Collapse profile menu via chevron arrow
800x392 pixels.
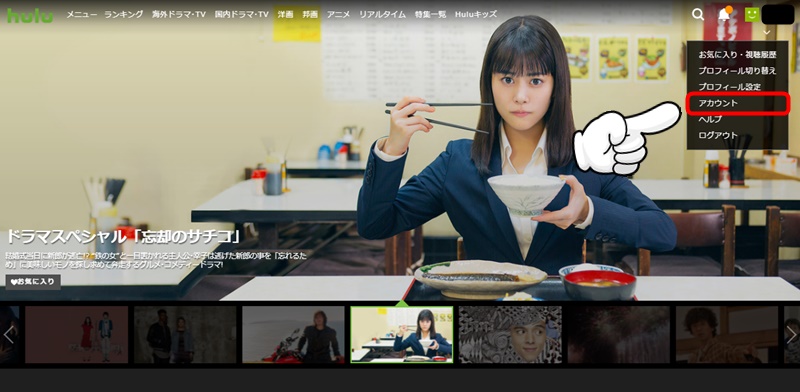[767, 32]
